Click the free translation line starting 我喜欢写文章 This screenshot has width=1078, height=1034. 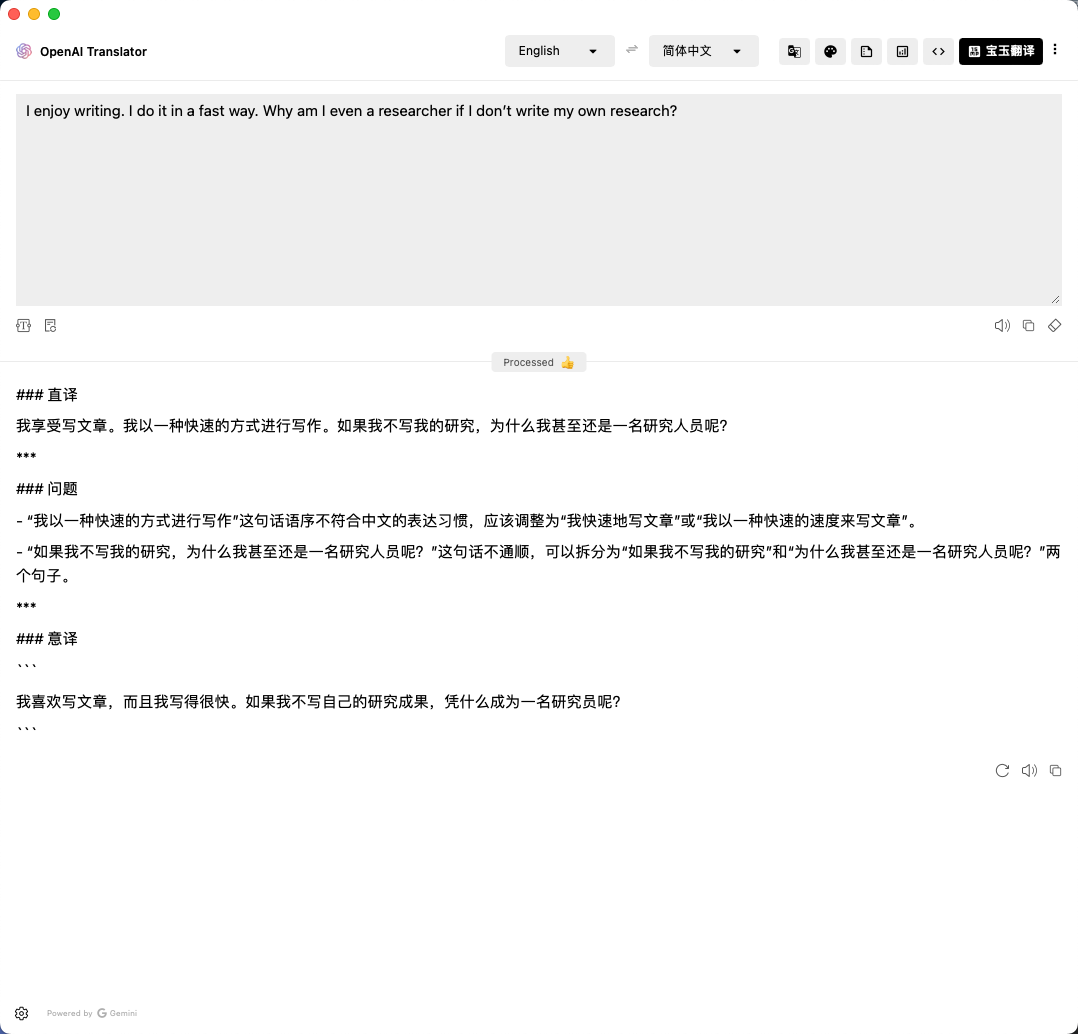click(x=318, y=702)
